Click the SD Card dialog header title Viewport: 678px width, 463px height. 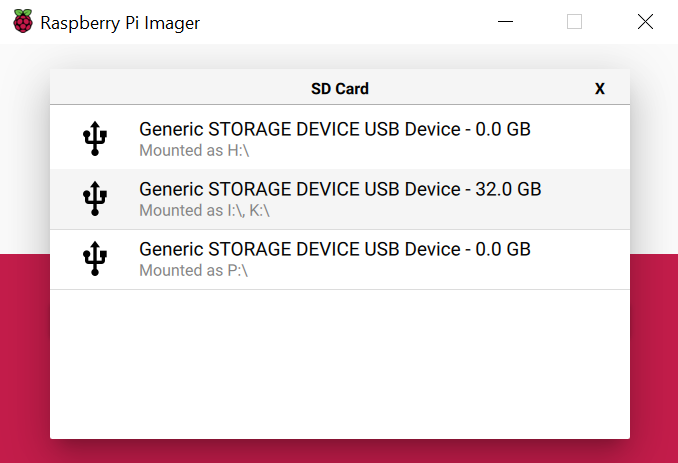point(340,89)
